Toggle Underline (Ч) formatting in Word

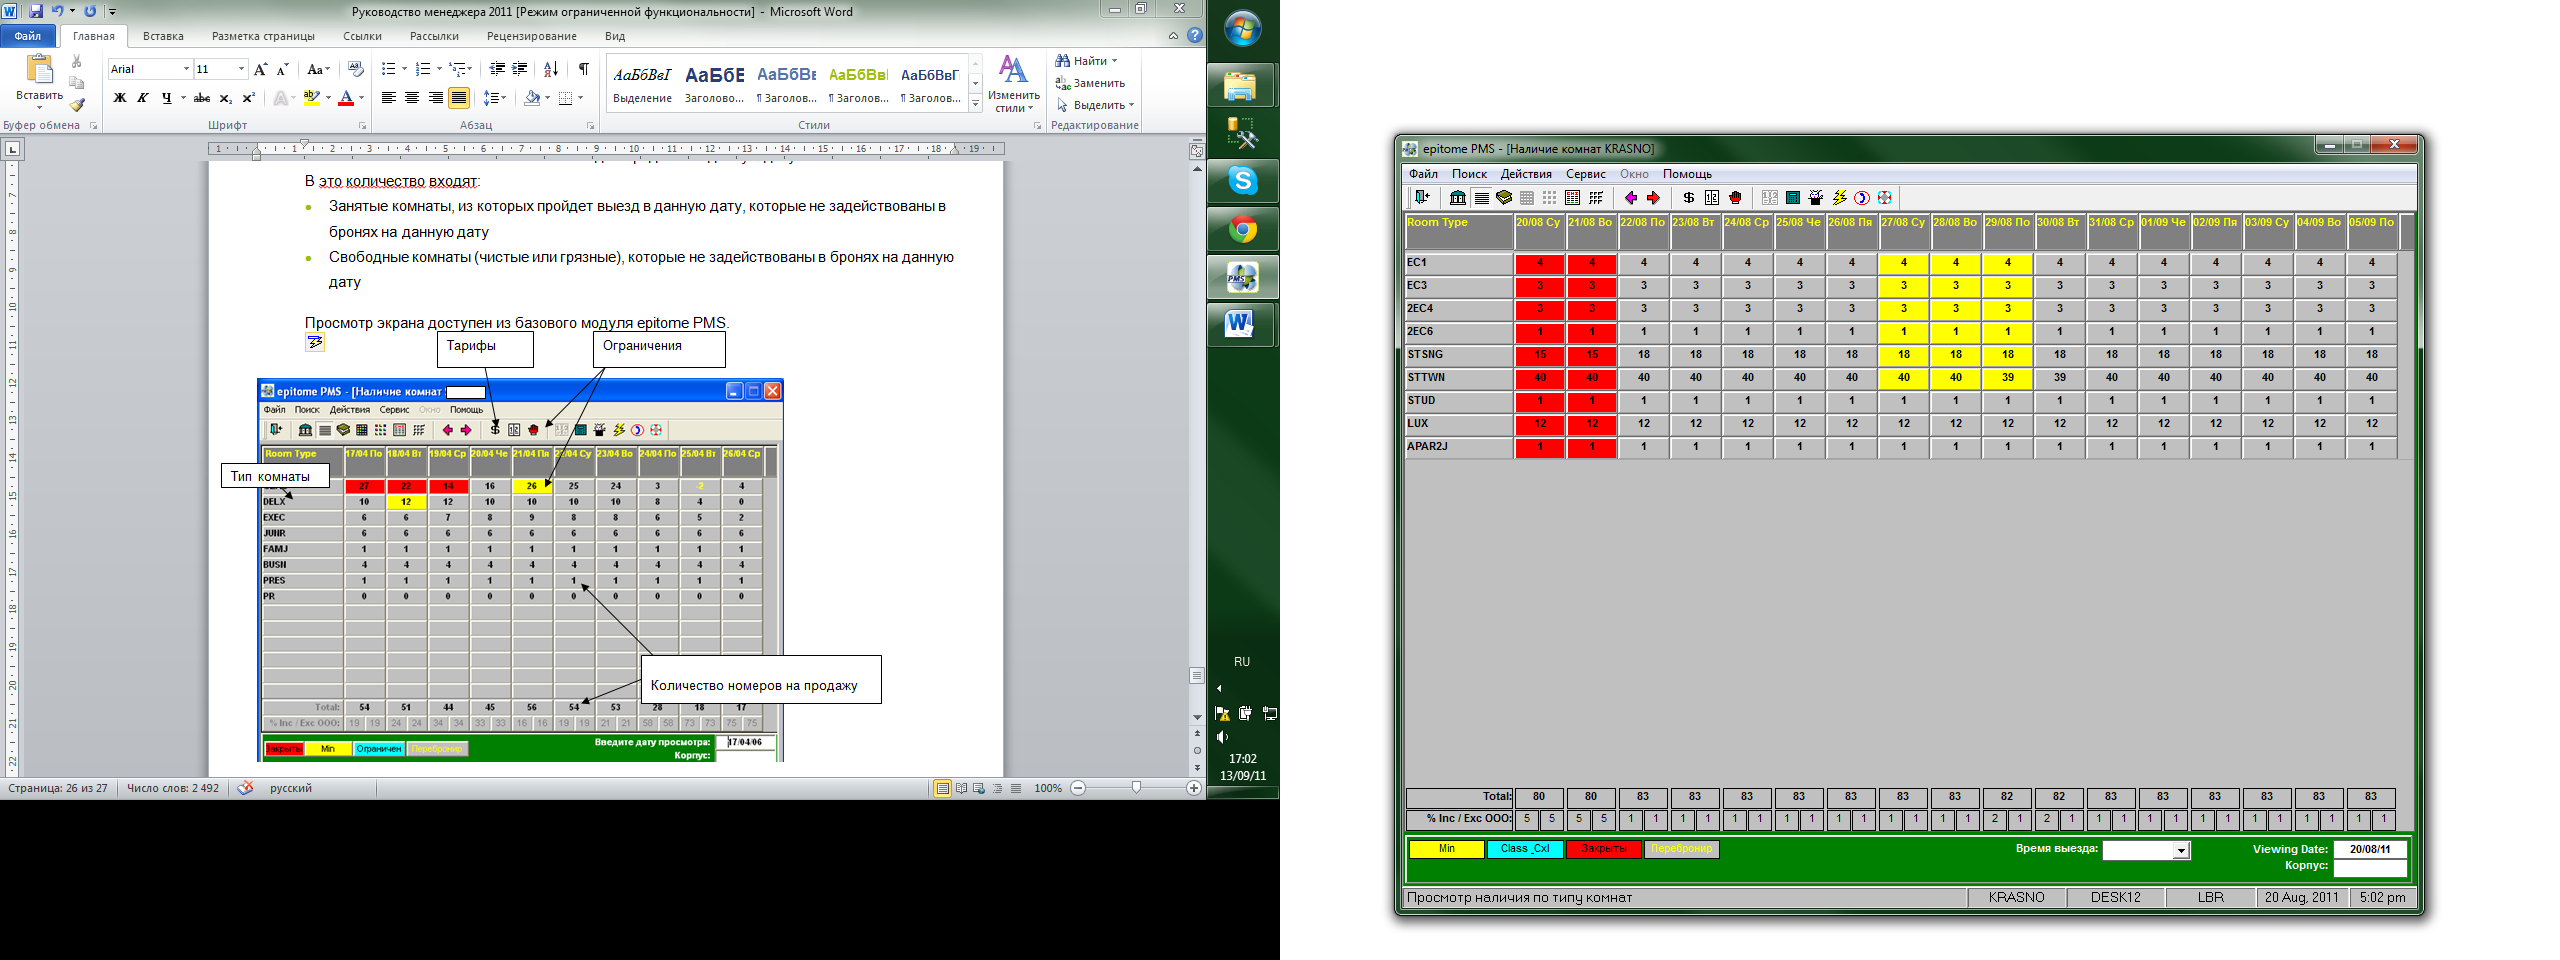pyautogui.click(x=166, y=98)
